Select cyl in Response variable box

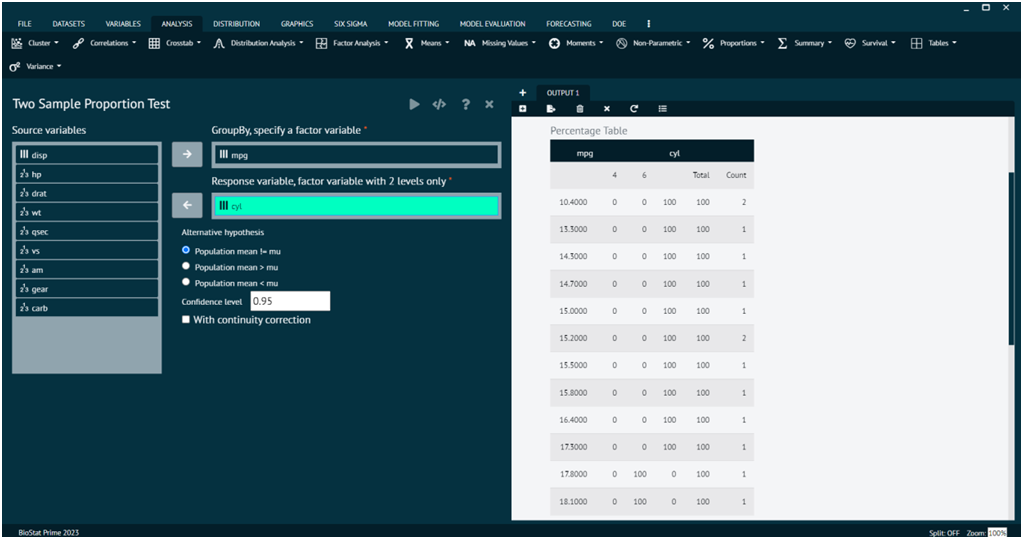[356, 206]
